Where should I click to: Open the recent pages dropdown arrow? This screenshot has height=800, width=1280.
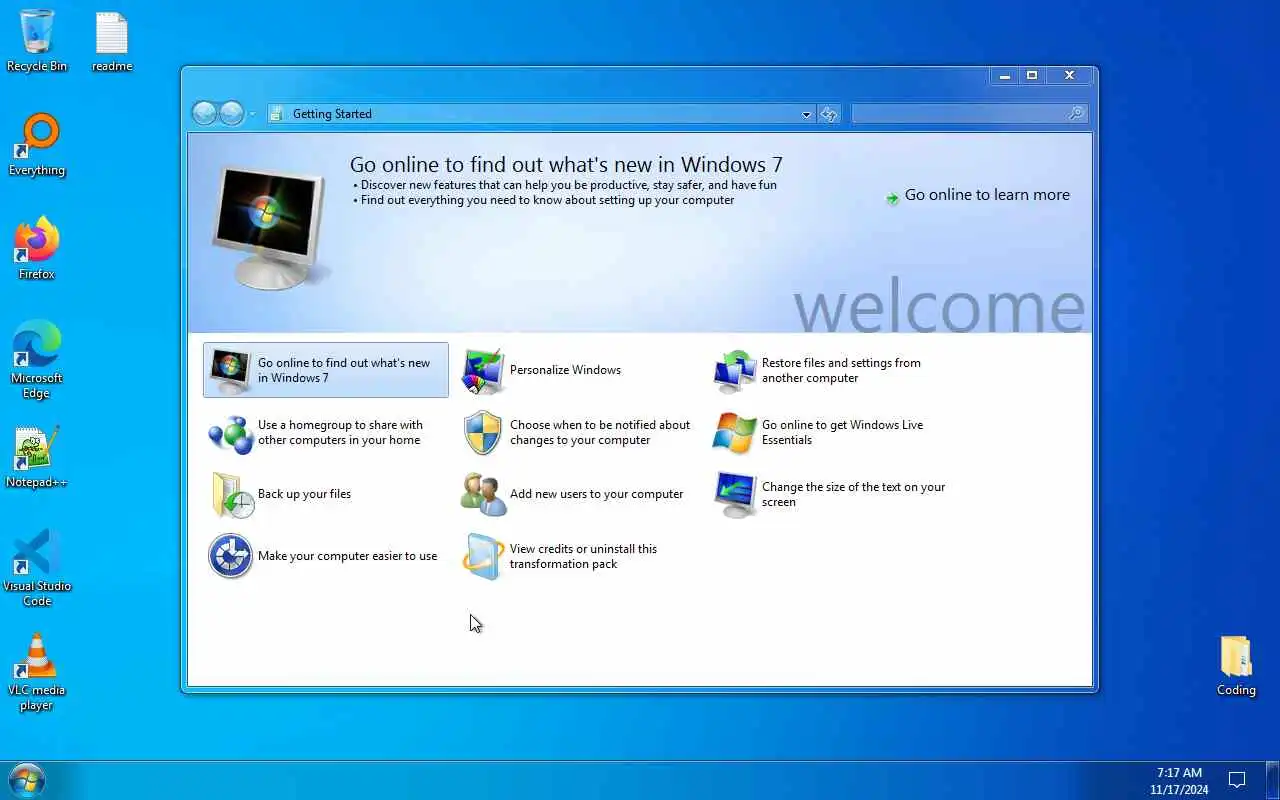click(x=252, y=114)
